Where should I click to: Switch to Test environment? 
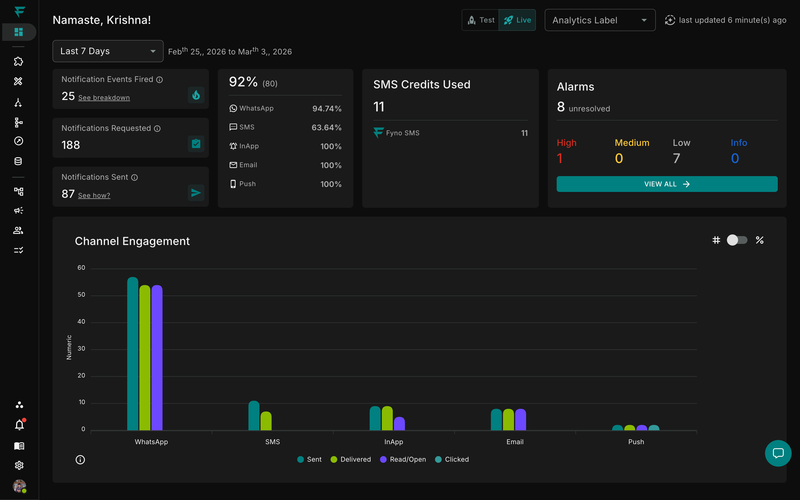tap(480, 20)
